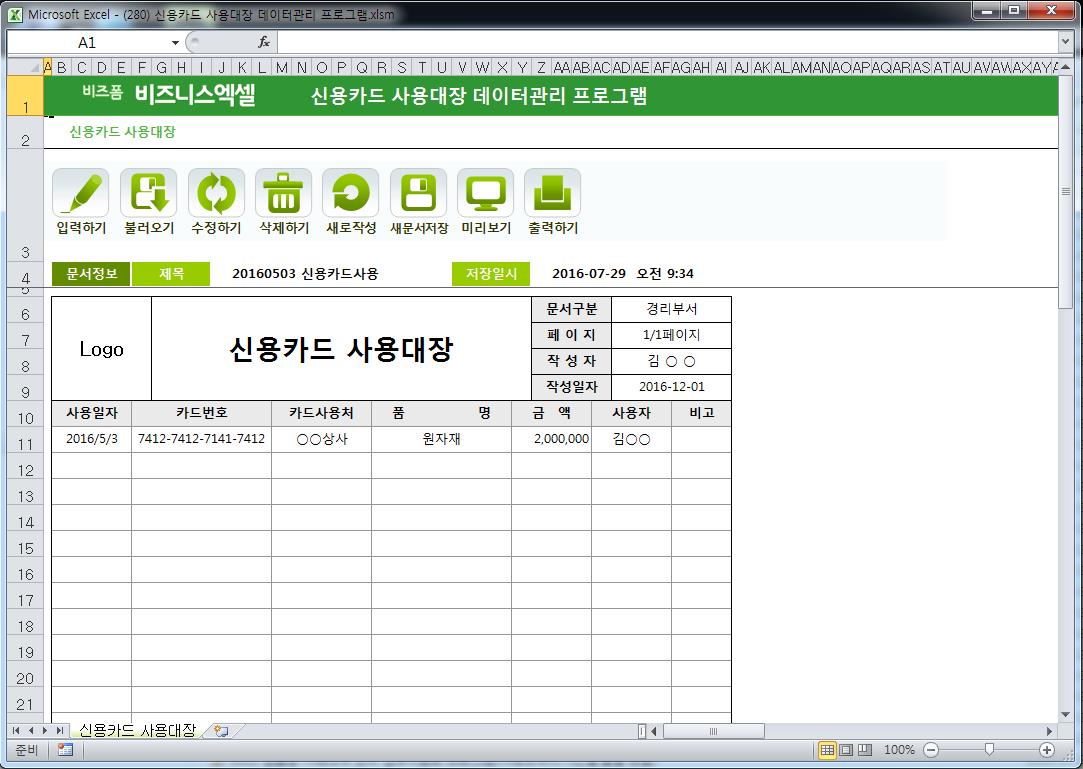Click the 불러오기 load icon

(x=148, y=193)
